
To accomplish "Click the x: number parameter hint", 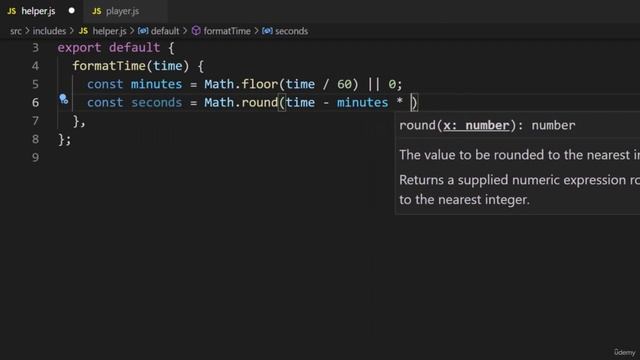I will tap(476, 125).
